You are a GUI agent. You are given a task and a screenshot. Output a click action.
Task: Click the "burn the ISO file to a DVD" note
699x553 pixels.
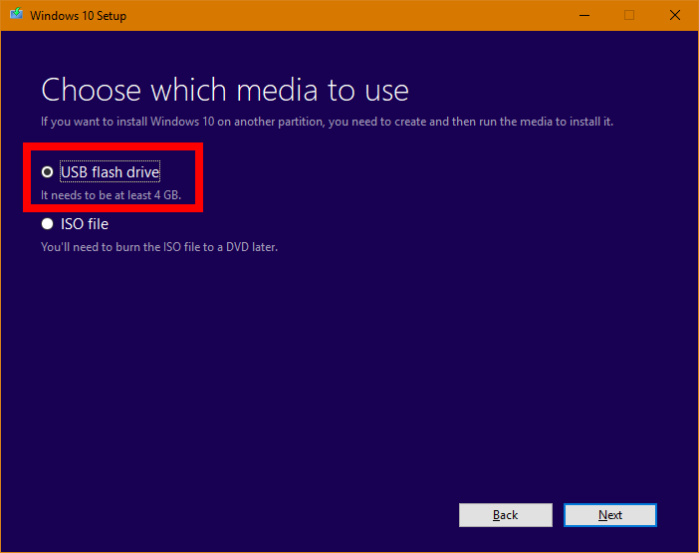click(x=158, y=246)
